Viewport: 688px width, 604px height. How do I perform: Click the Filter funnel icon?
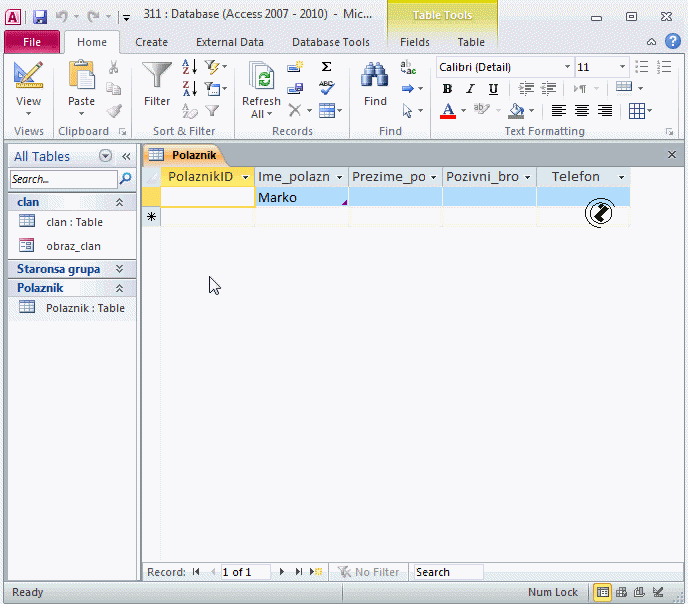[x=157, y=77]
